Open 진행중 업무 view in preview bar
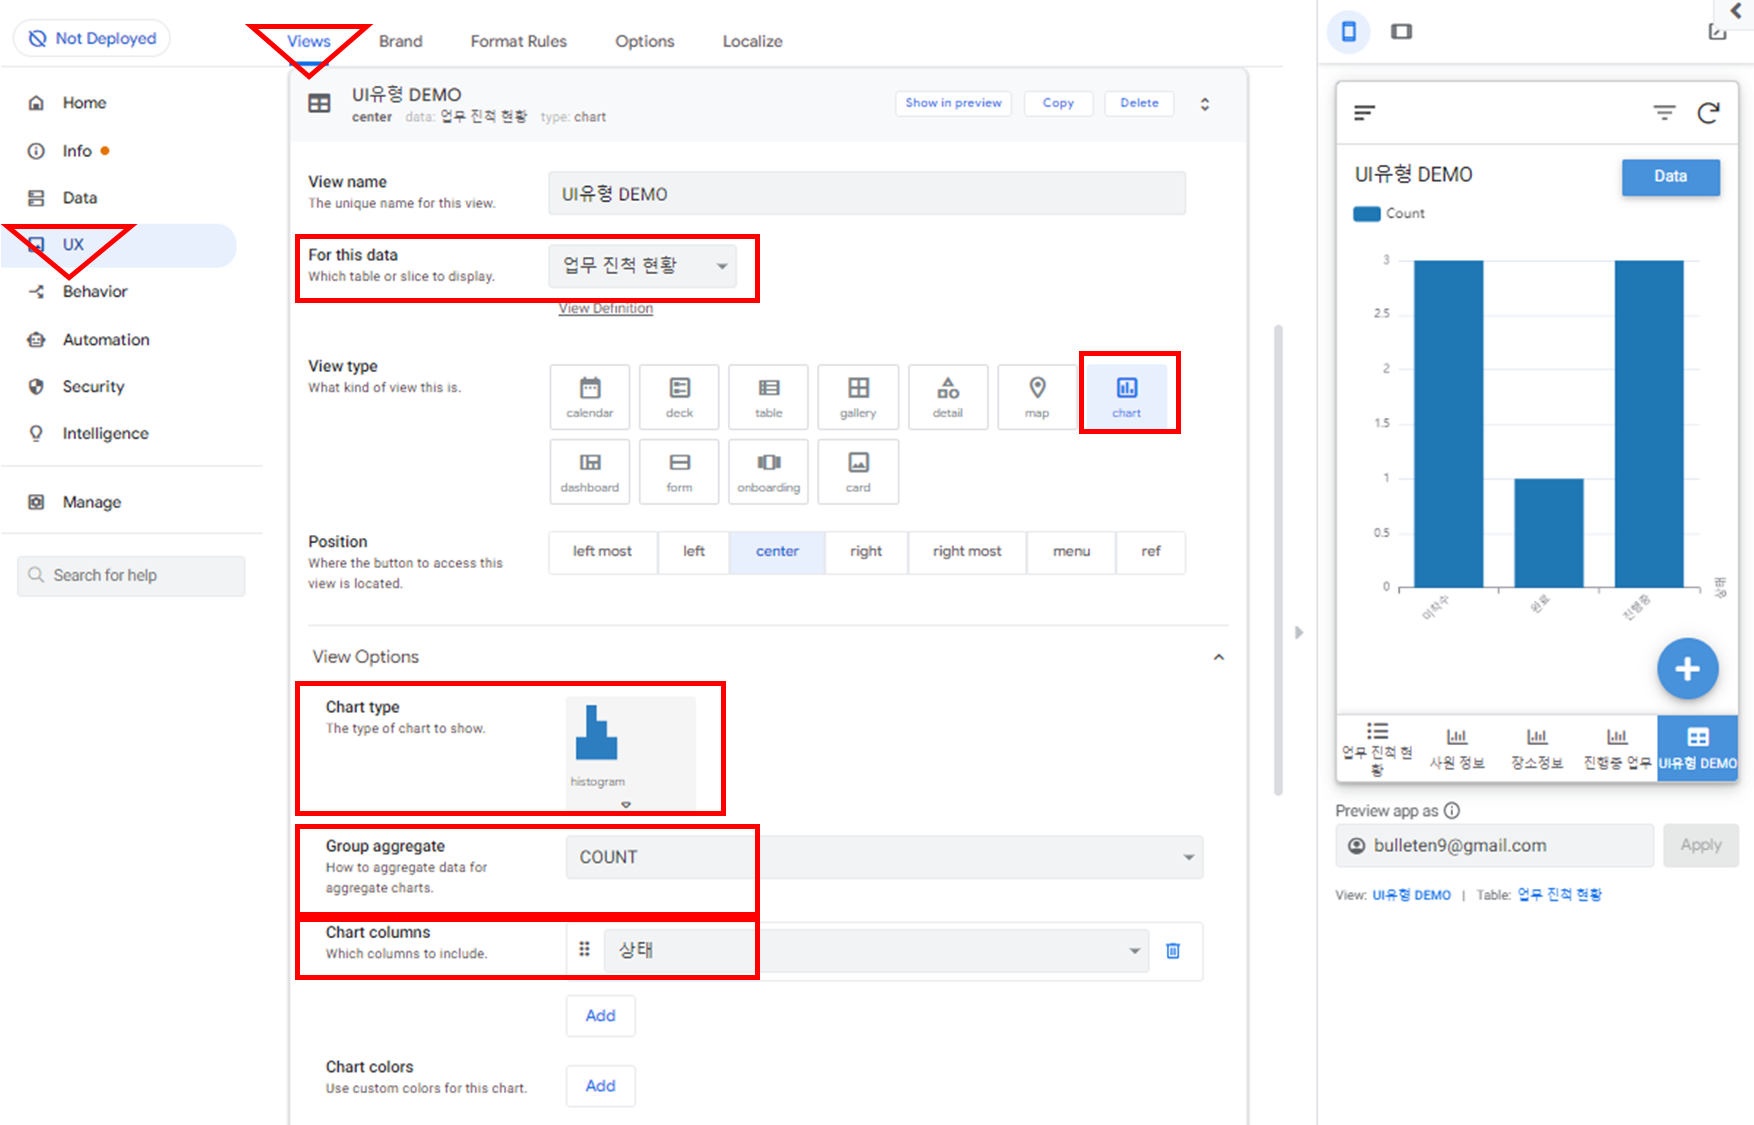The image size is (1754, 1125). pos(1617,748)
